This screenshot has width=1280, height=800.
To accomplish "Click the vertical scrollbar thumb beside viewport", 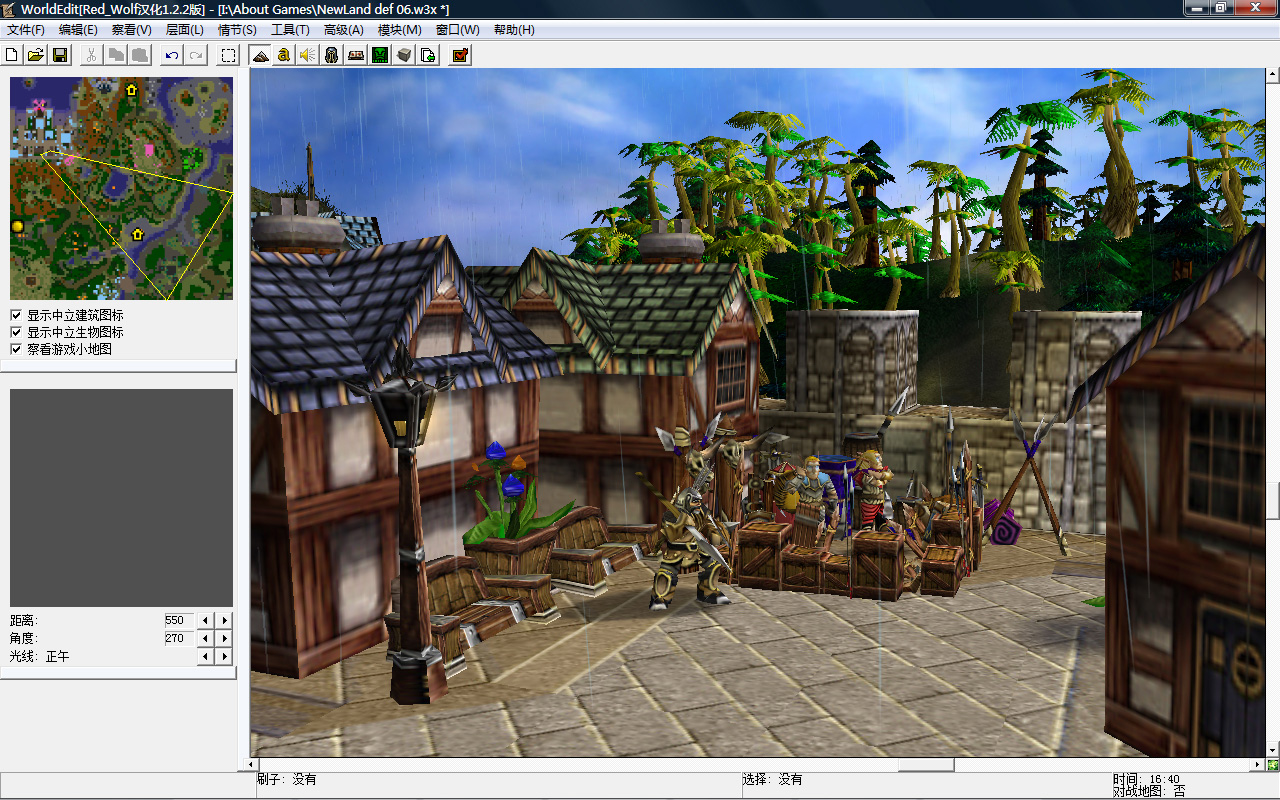I will (1272, 500).
